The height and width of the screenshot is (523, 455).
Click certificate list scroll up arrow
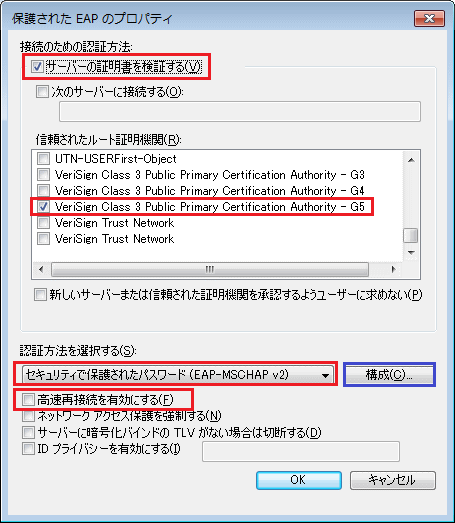411,160
